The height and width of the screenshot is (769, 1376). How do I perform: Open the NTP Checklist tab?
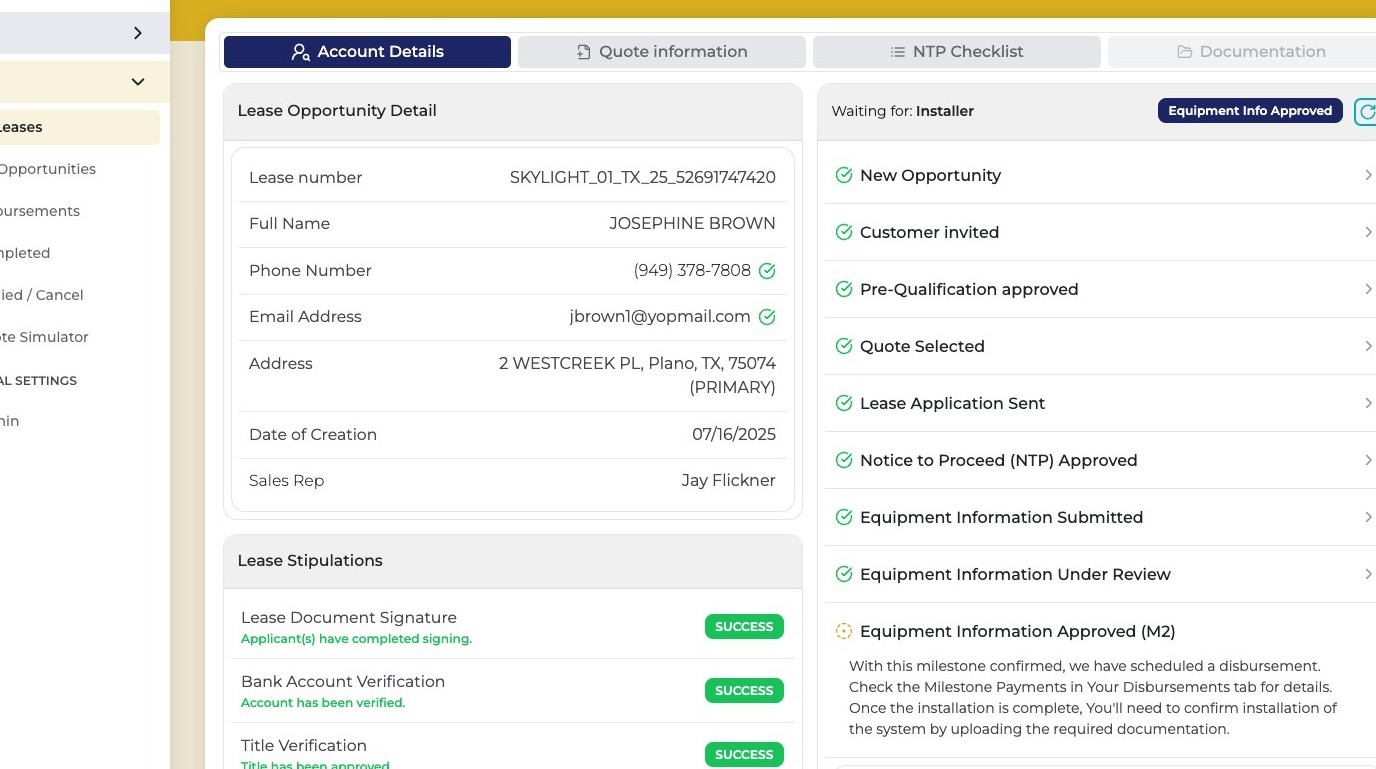[x=957, y=52]
